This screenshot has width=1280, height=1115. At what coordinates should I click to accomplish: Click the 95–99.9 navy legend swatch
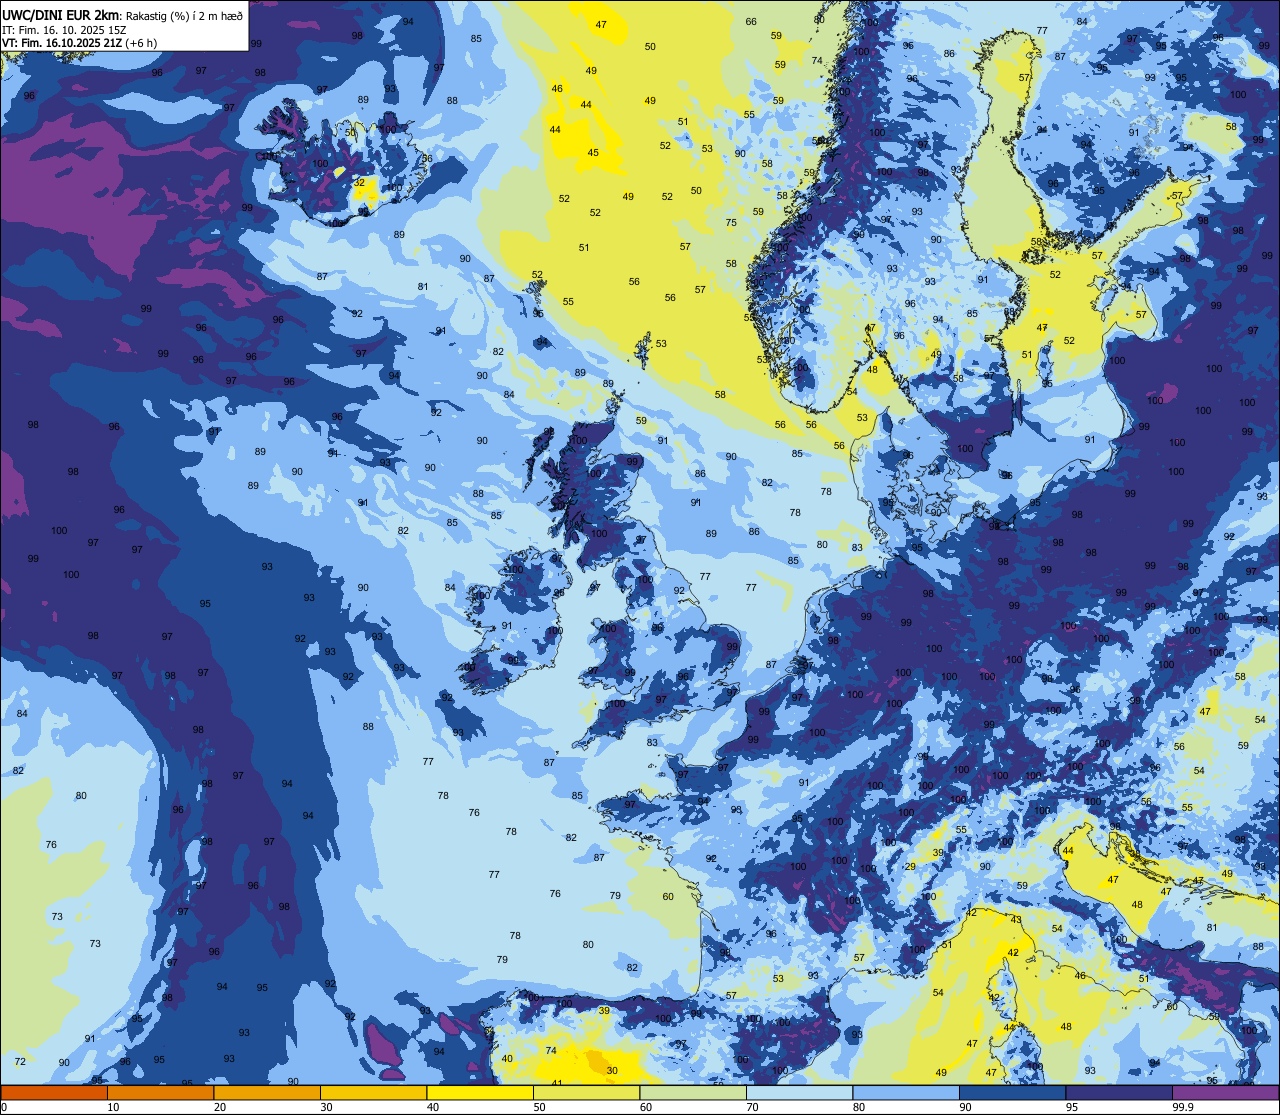[1119, 1093]
